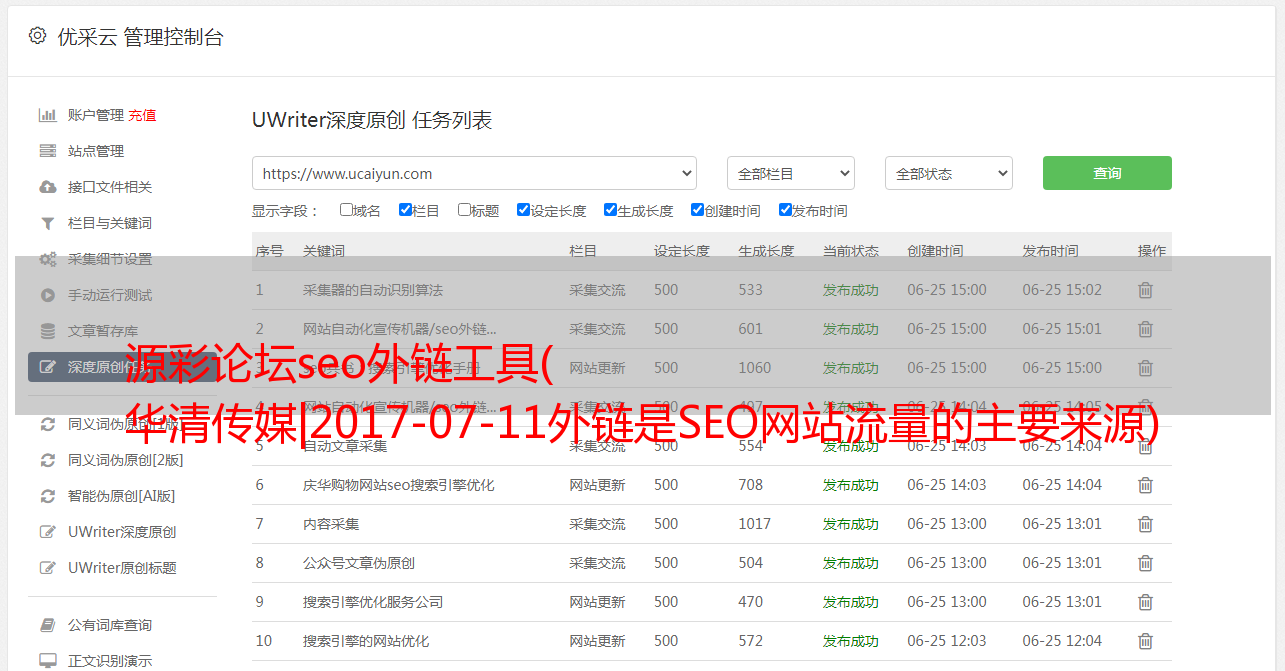Click publish time 06-25 12:04
The height and width of the screenshot is (671, 1285).
pos(1062,641)
